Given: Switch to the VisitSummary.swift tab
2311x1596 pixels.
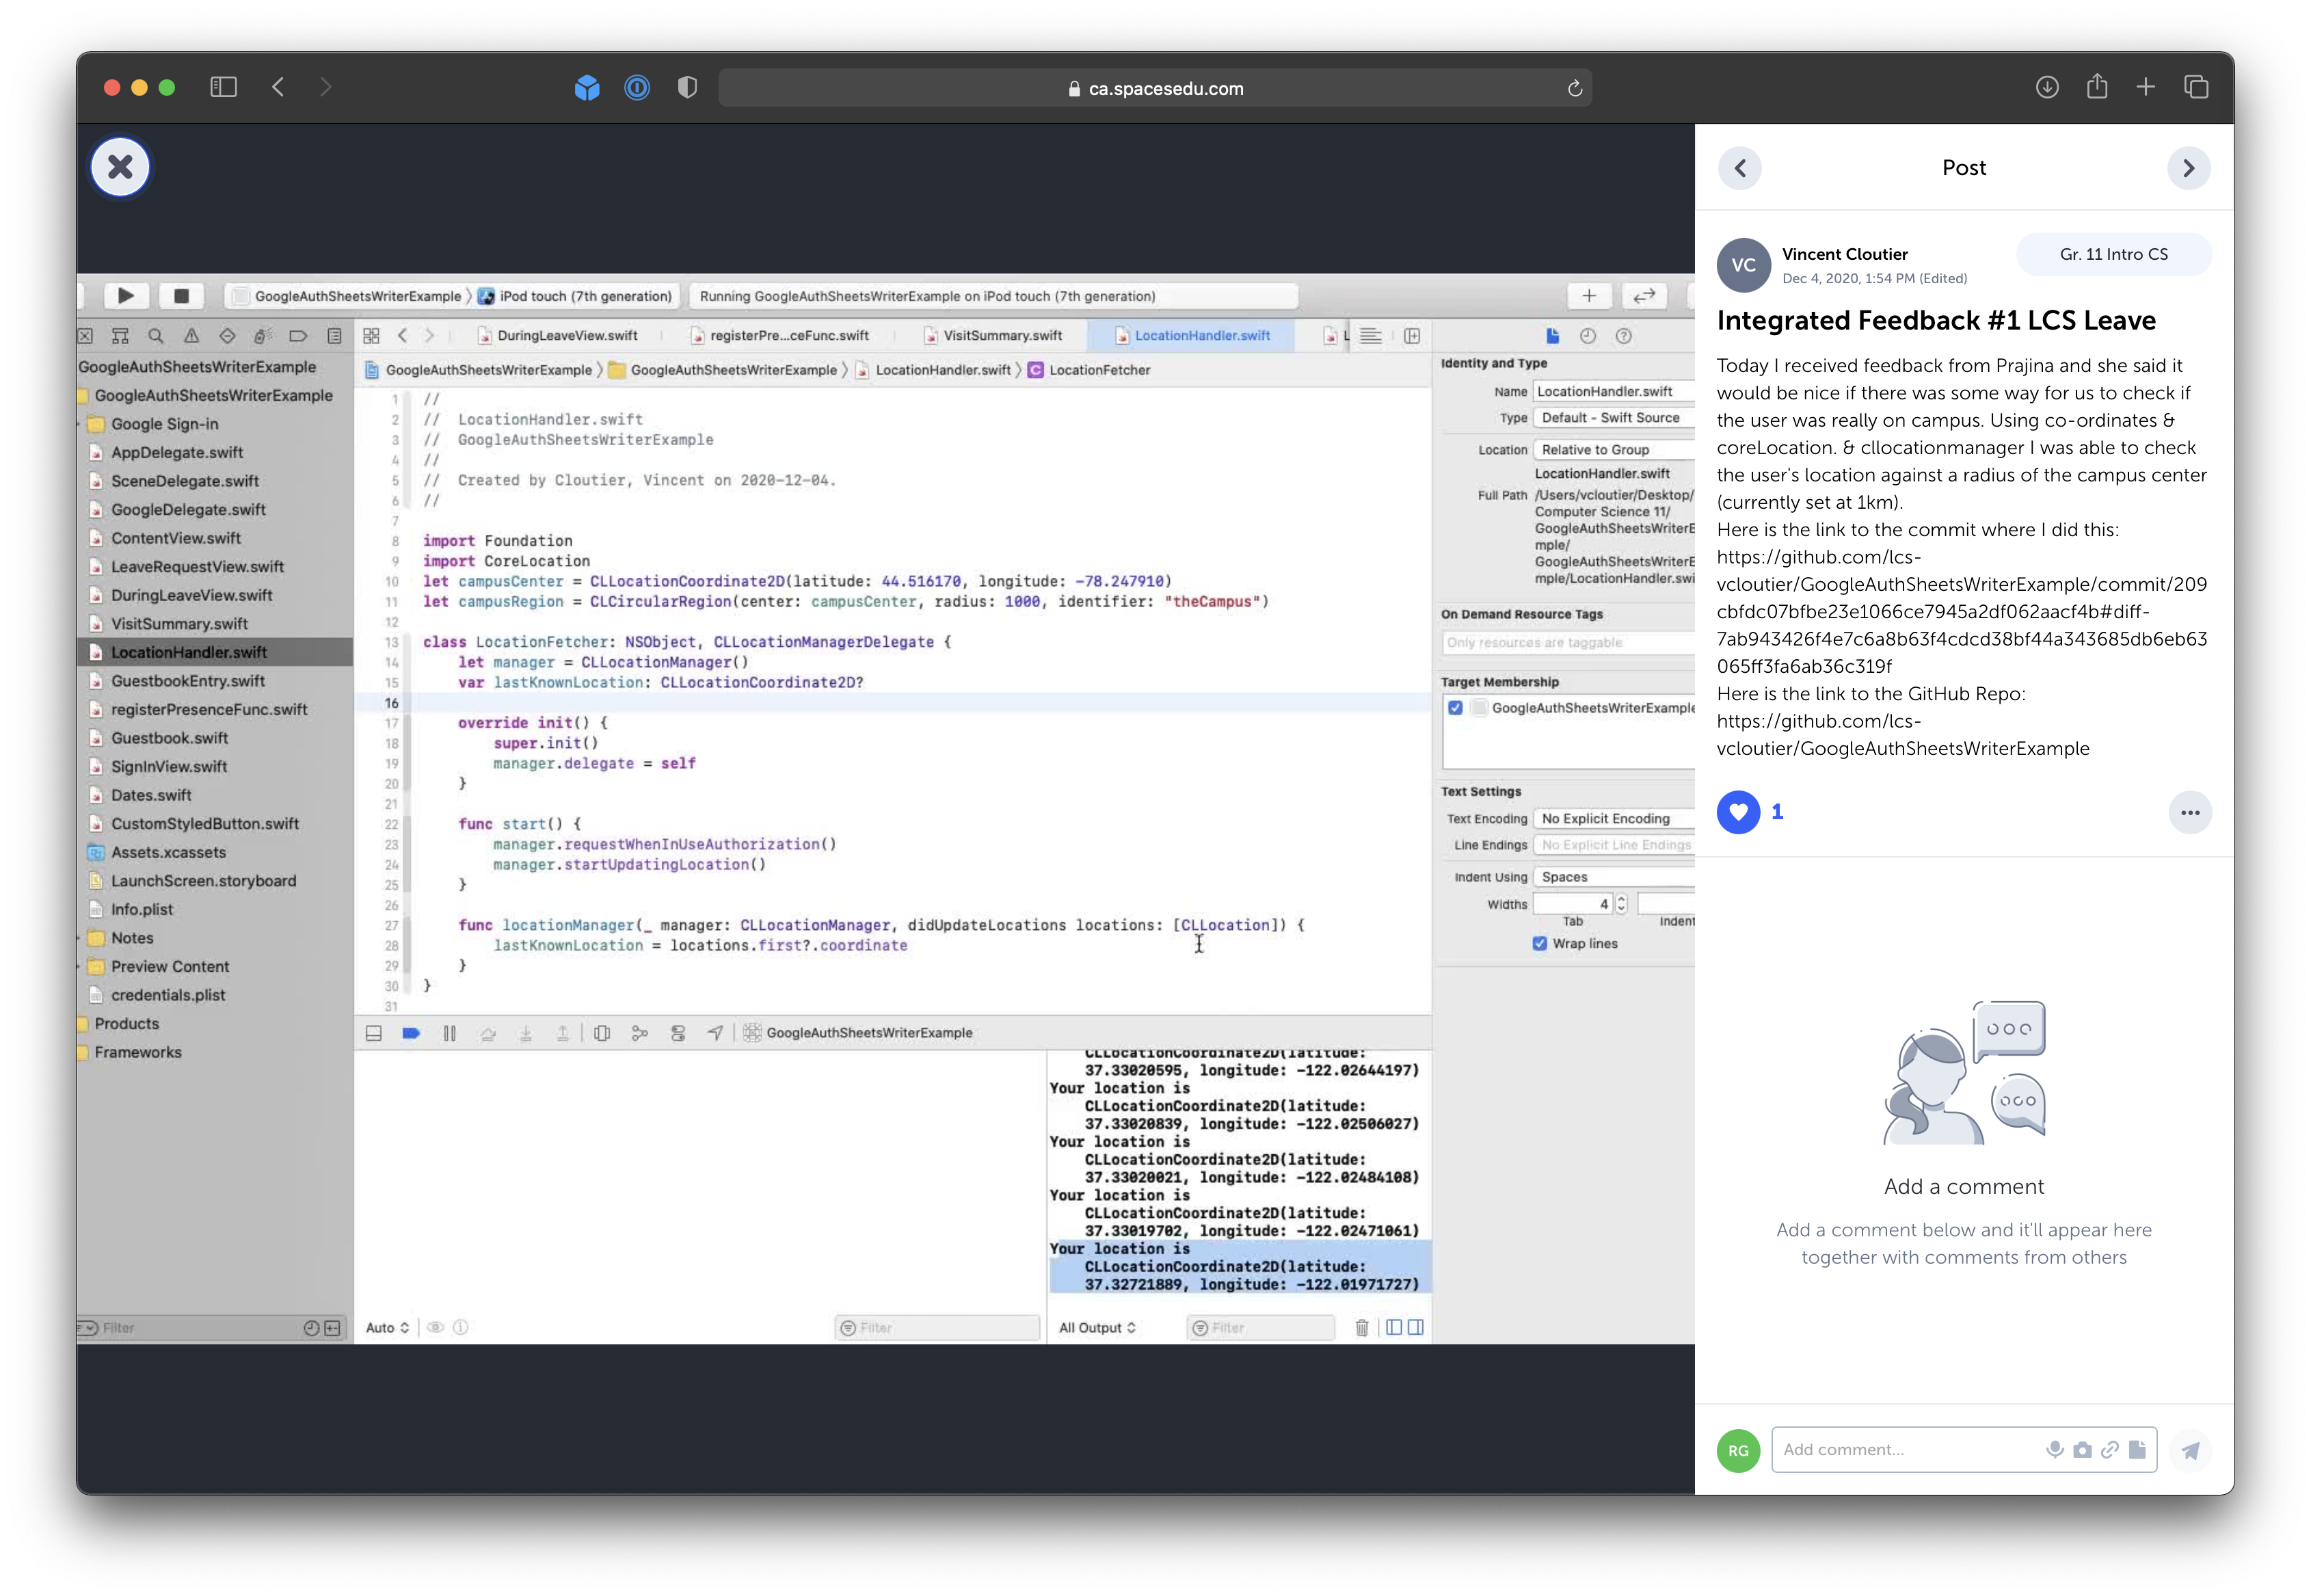Looking at the screenshot, I should click(x=993, y=336).
